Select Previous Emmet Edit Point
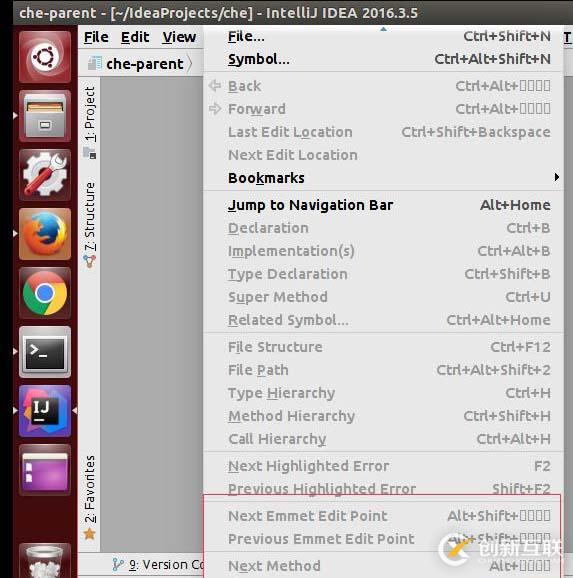 coord(383,539)
